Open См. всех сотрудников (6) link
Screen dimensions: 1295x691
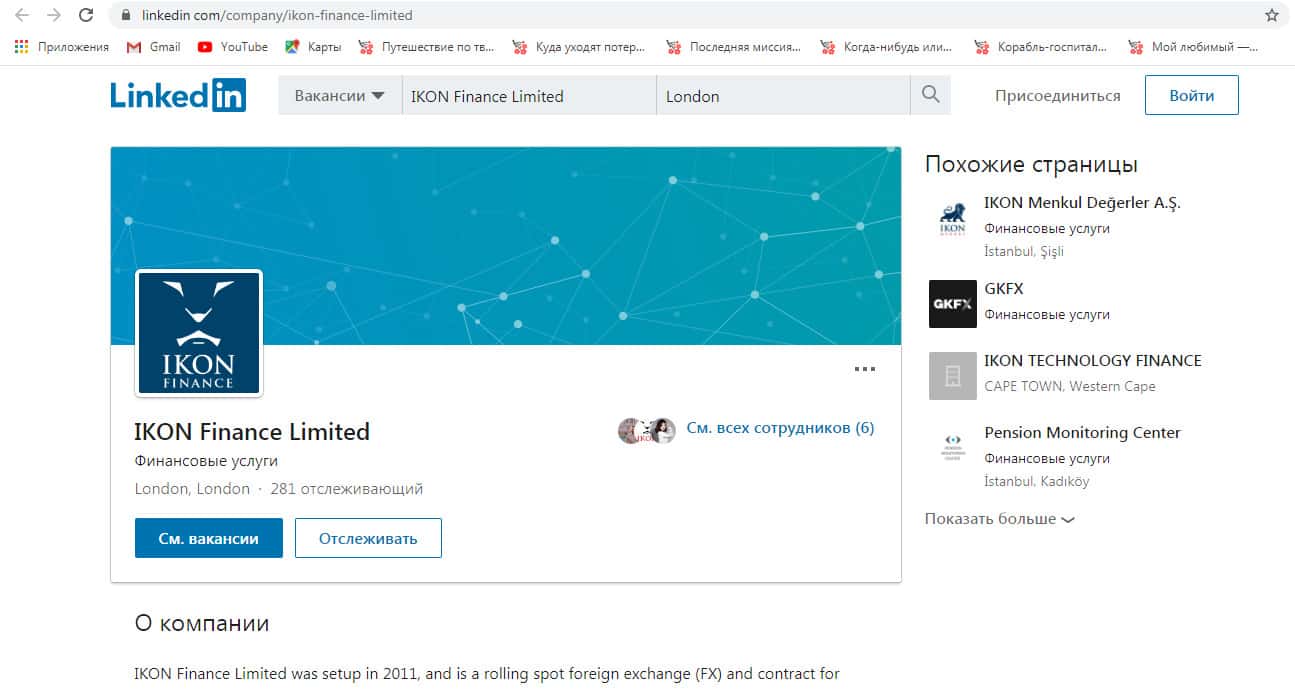(x=780, y=428)
